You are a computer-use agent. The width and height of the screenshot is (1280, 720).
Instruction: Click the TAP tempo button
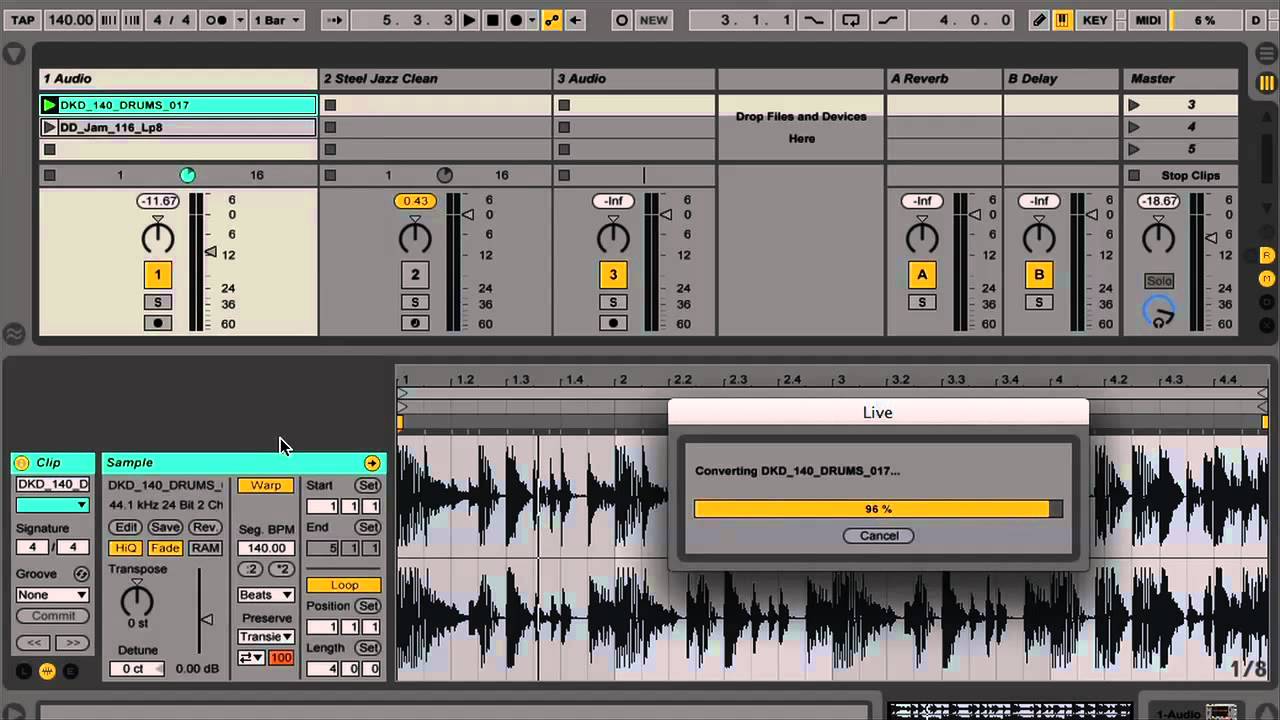pyautogui.click(x=21, y=20)
